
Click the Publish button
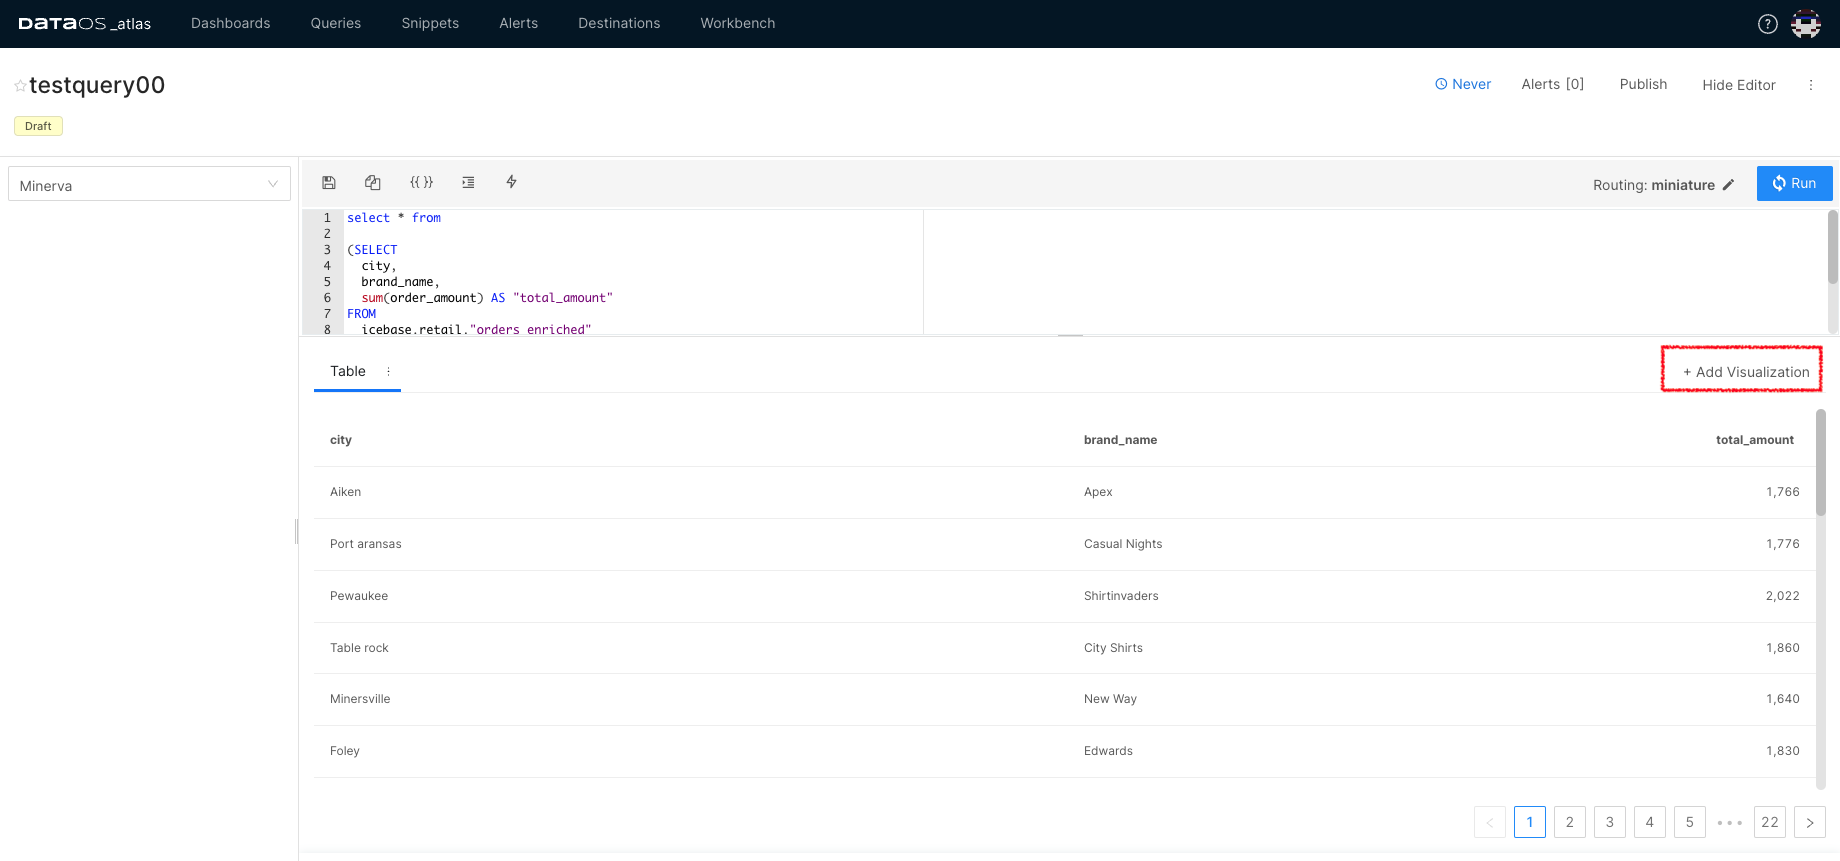point(1643,84)
